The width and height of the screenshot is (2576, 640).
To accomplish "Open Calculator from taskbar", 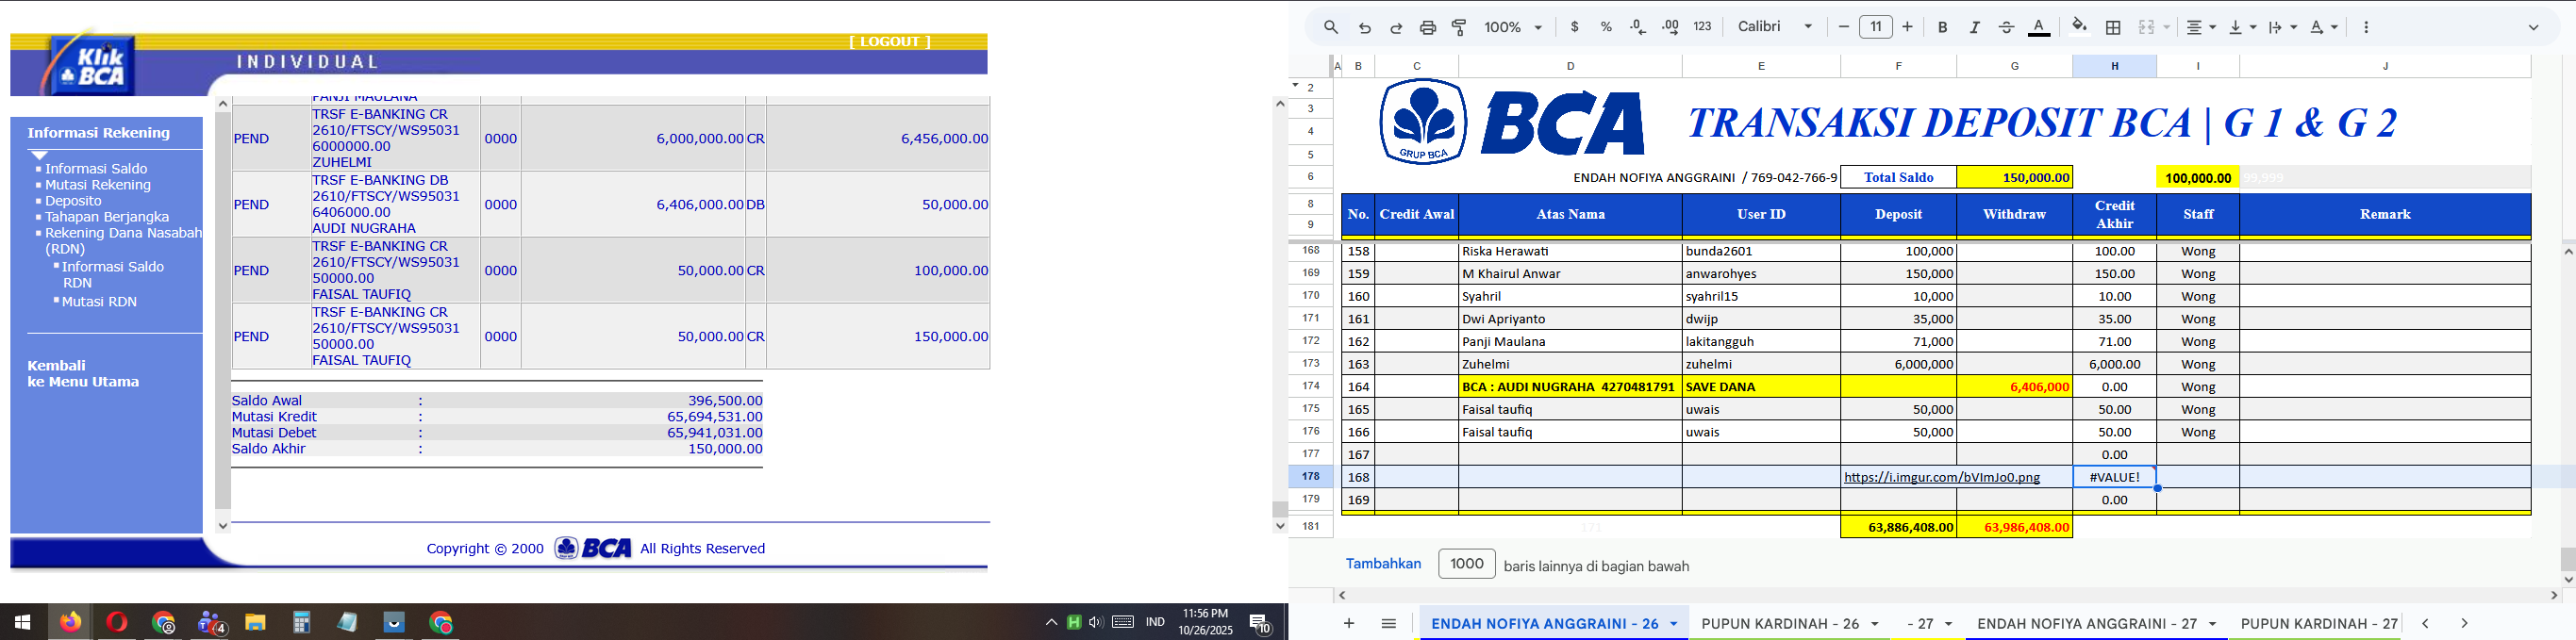I will (301, 622).
